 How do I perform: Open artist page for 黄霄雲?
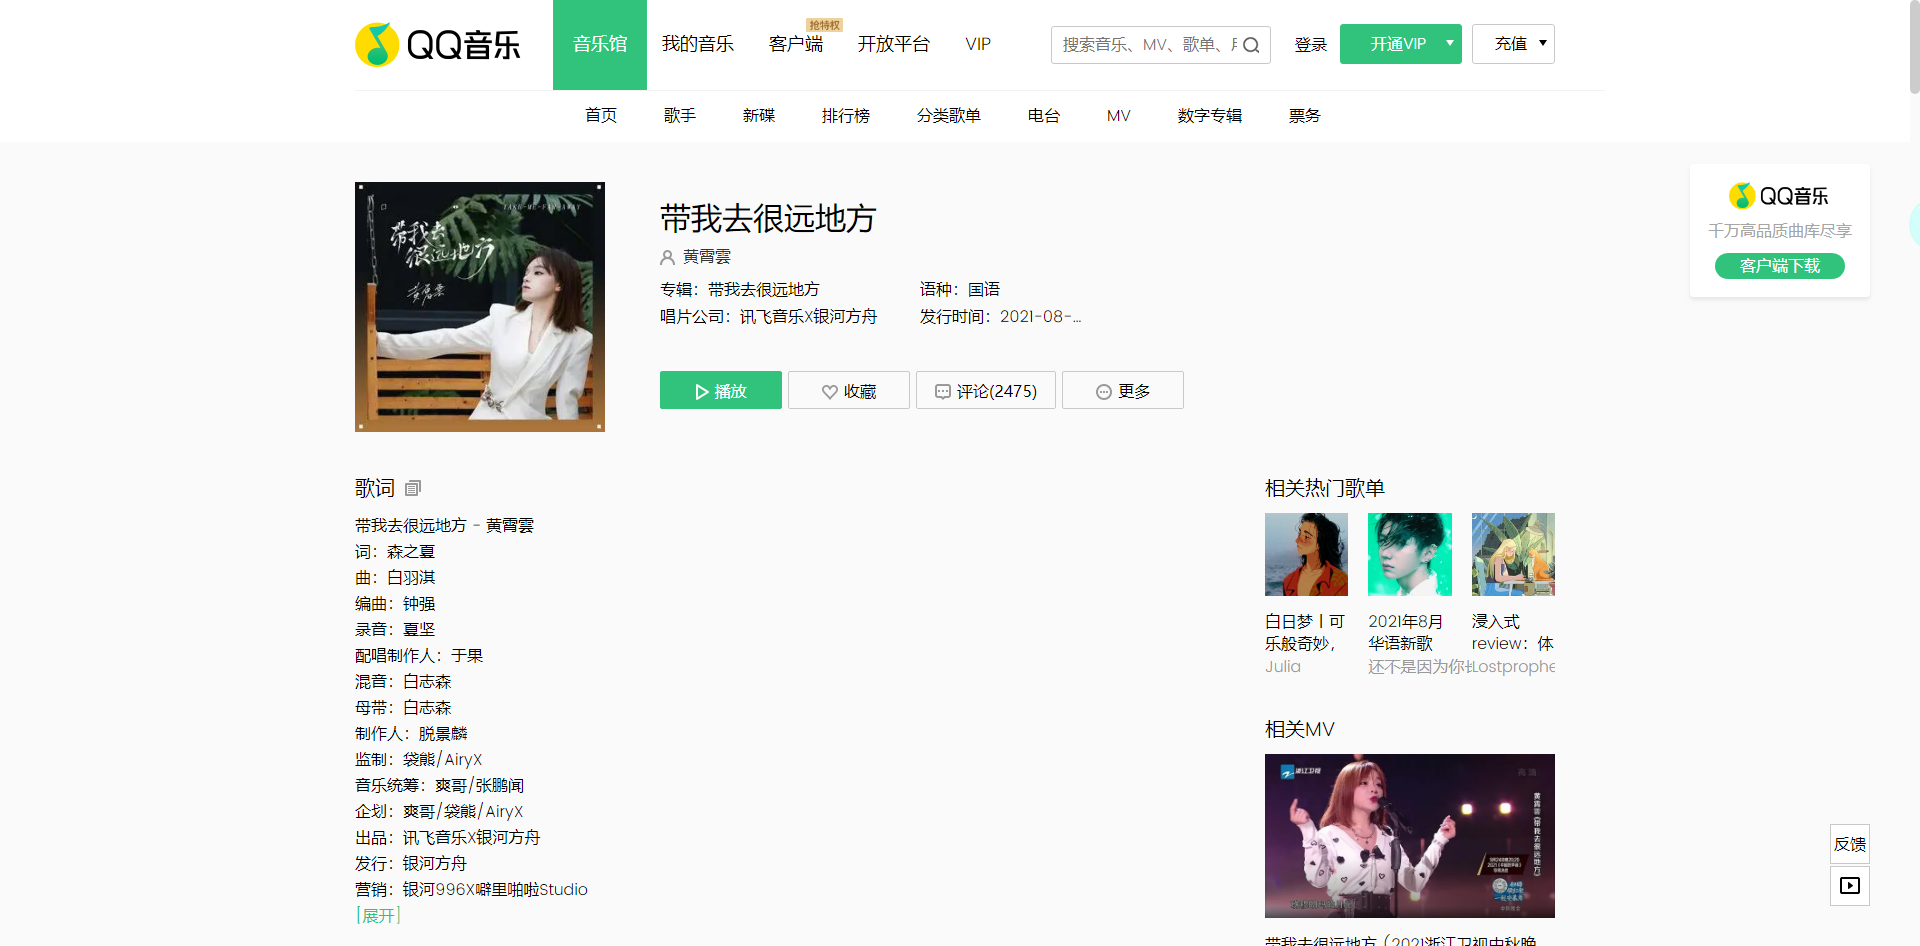pyautogui.click(x=706, y=257)
